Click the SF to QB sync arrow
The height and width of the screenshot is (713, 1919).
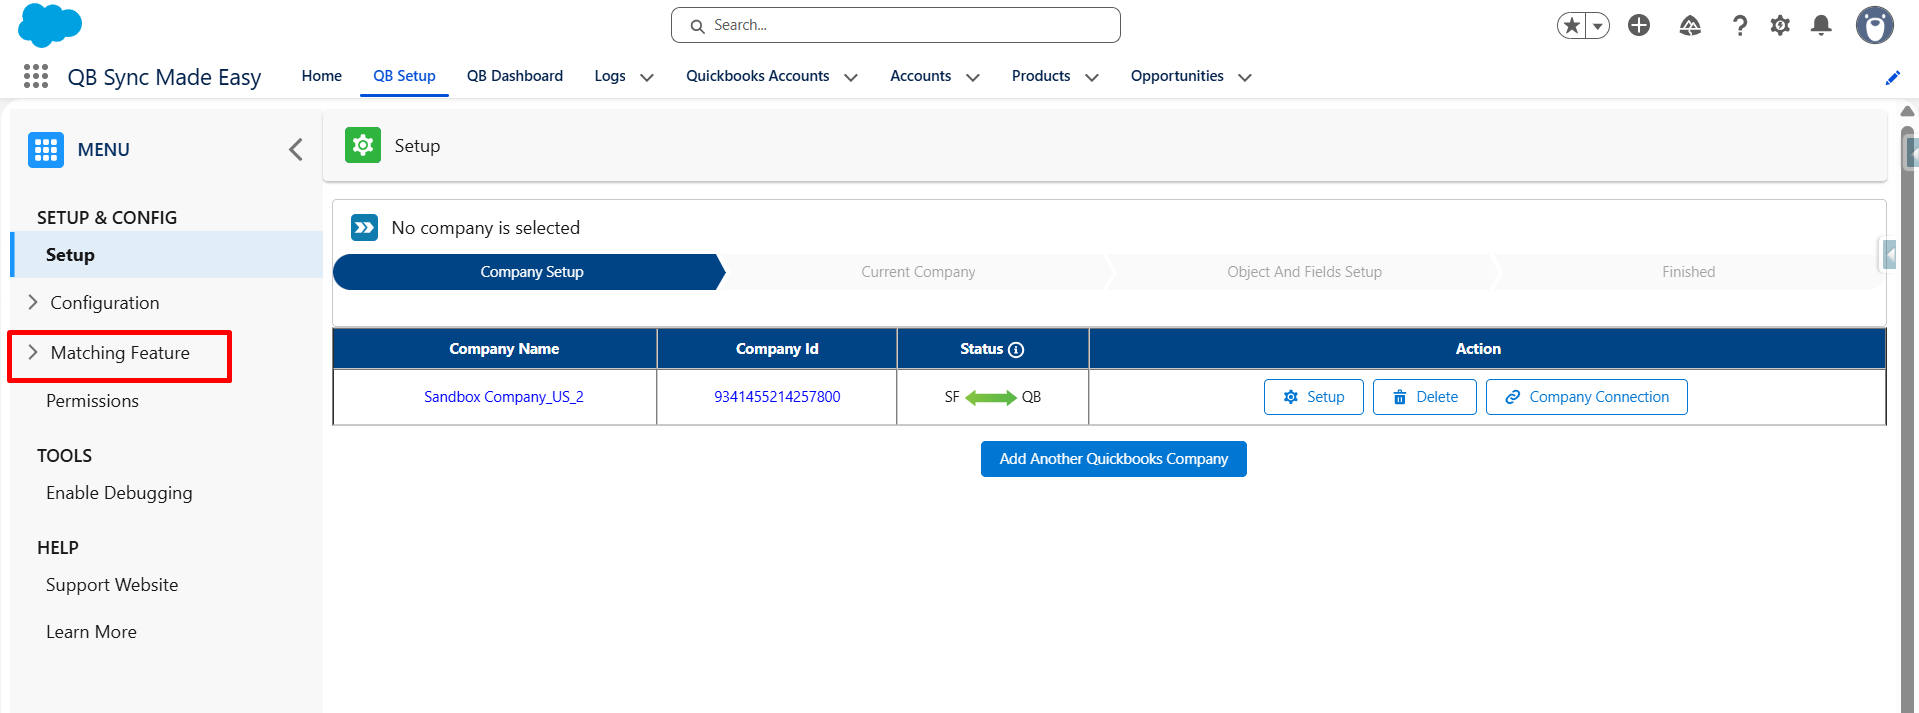(x=991, y=397)
